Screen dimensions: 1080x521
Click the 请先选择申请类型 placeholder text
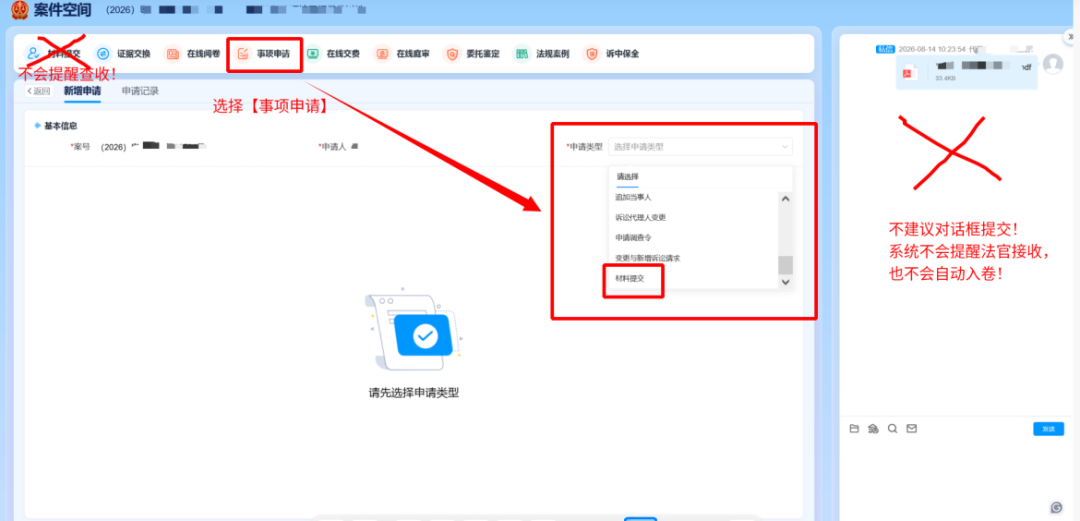click(414, 393)
